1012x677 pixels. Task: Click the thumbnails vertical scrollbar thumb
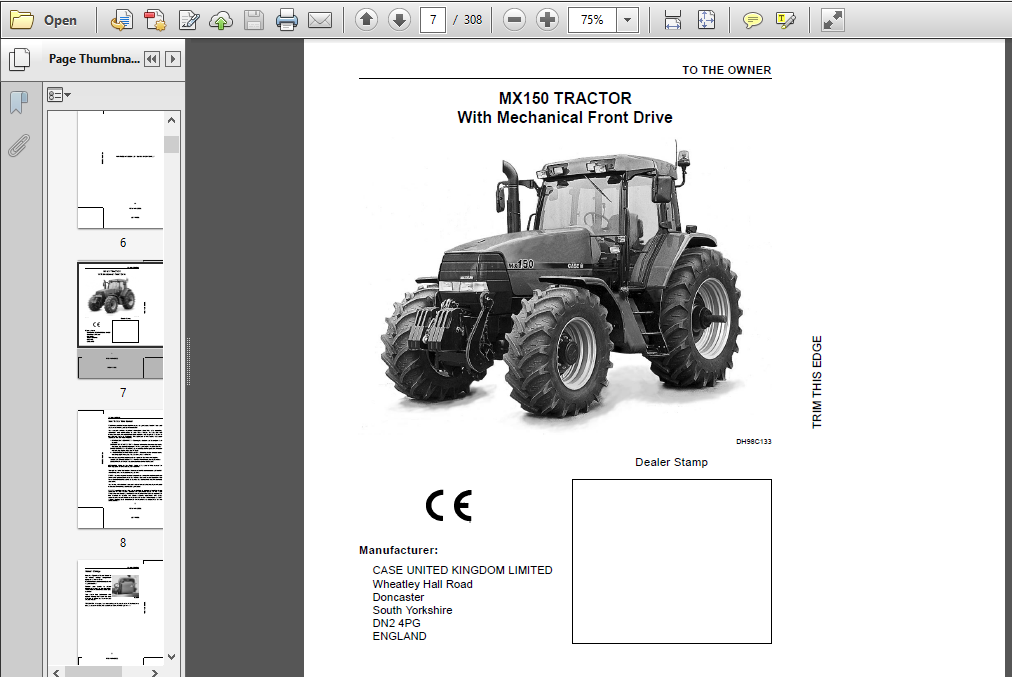[x=171, y=144]
